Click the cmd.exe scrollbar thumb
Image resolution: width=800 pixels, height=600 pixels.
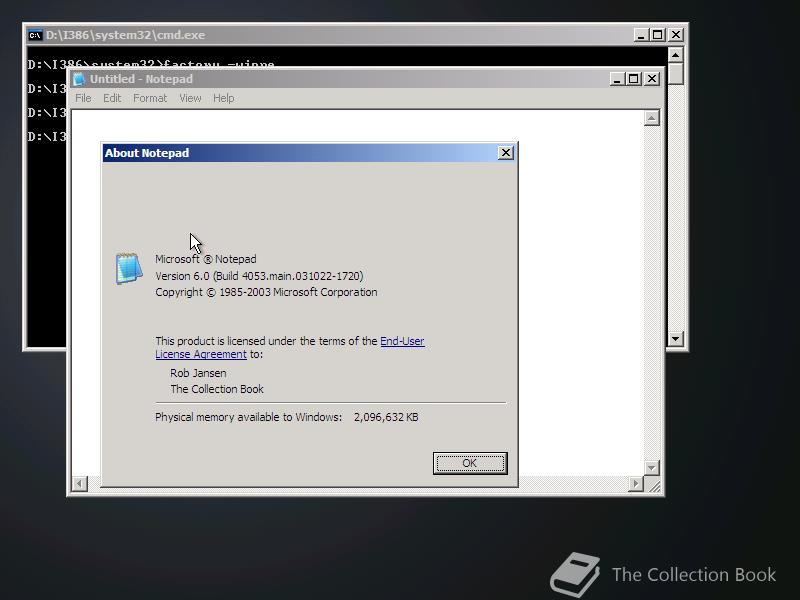point(676,73)
